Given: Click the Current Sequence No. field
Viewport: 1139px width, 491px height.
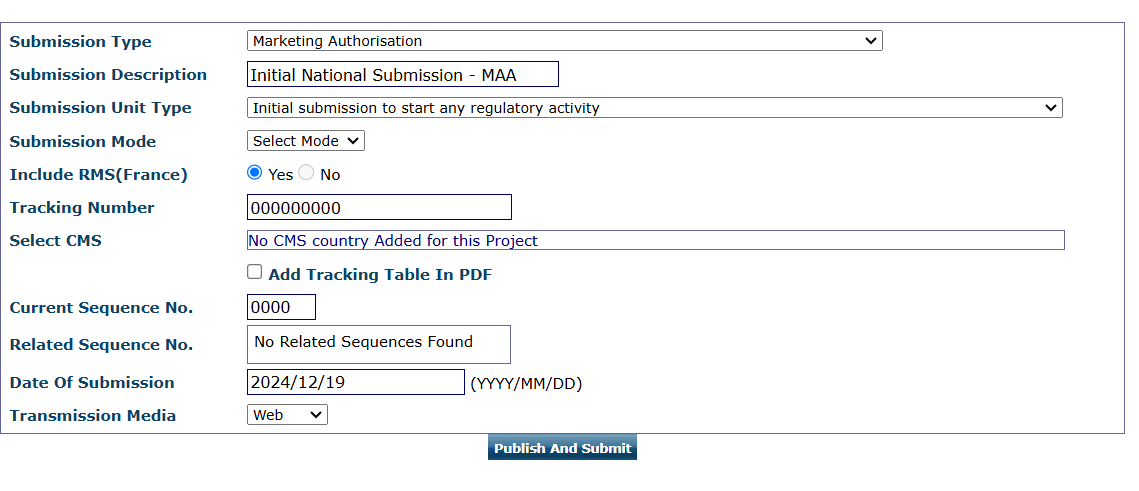Looking at the screenshot, I should click(281, 307).
